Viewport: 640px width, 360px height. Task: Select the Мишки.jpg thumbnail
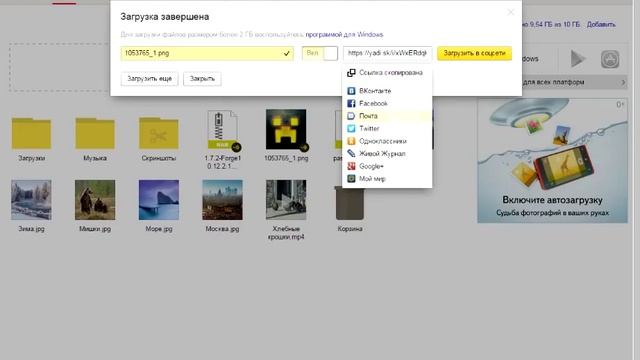(95, 200)
